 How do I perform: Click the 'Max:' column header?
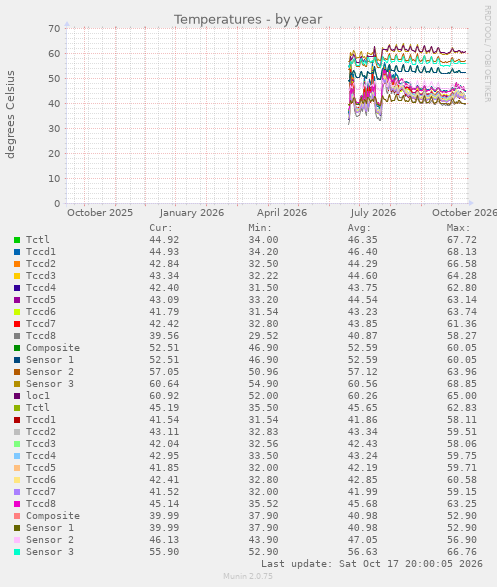coord(458,228)
